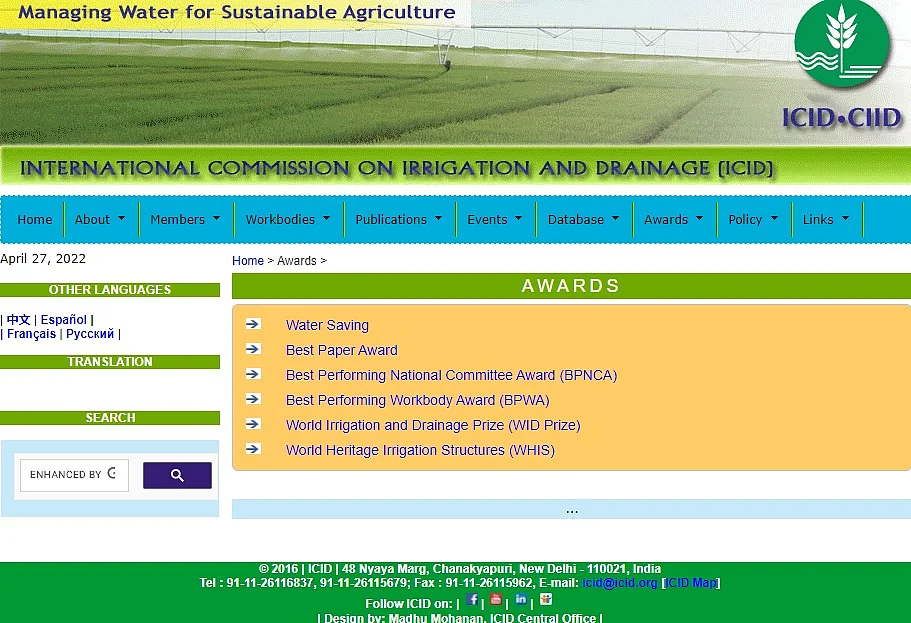Switch language to Chinese (中文)
This screenshot has height=623, width=911.
pos(18,320)
